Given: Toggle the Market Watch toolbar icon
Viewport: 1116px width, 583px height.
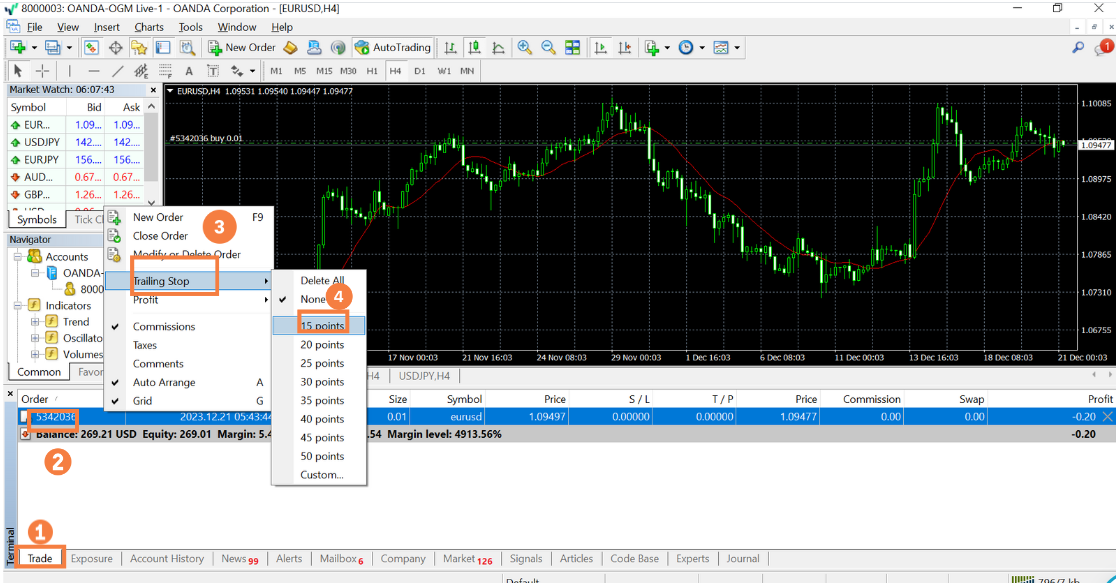Looking at the screenshot, I should tap(91, 48).
